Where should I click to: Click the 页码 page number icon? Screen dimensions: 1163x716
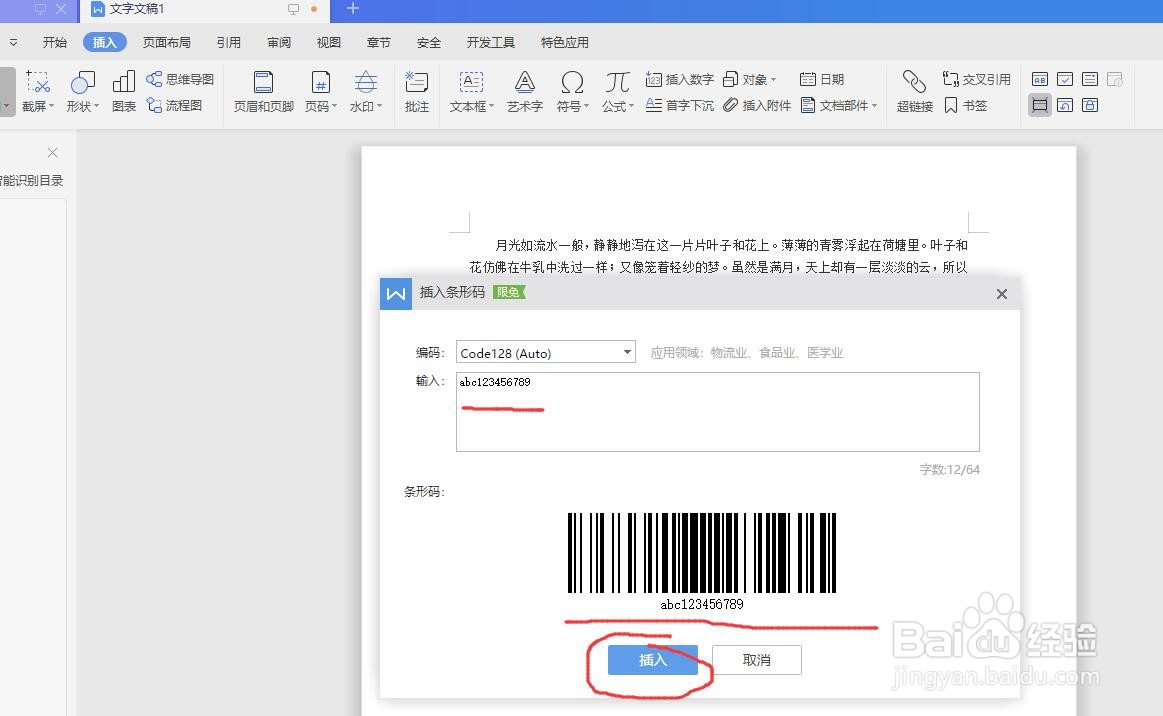[x=320, y=82]
